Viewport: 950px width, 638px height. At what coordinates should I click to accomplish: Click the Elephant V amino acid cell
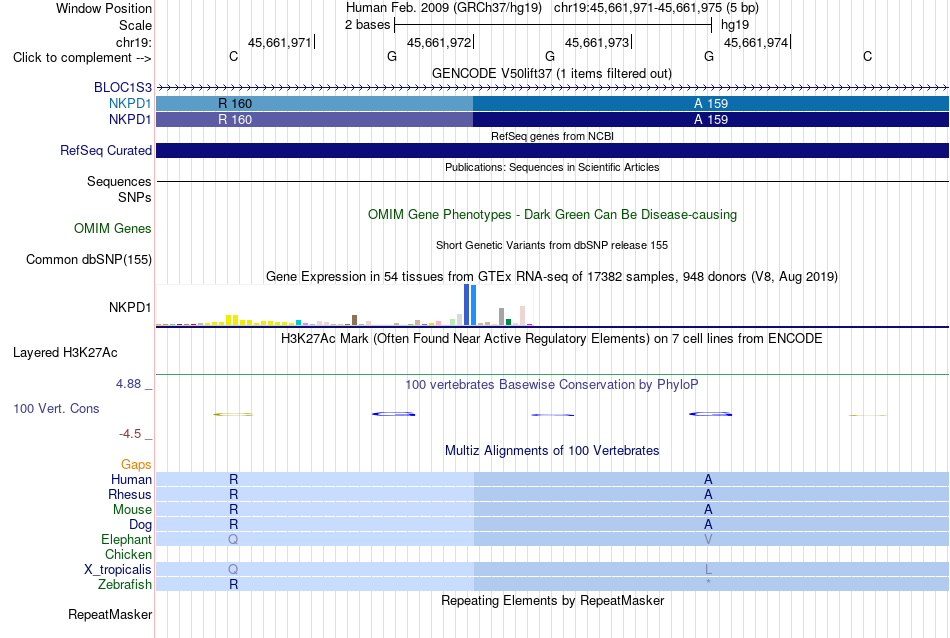point(708,539)
